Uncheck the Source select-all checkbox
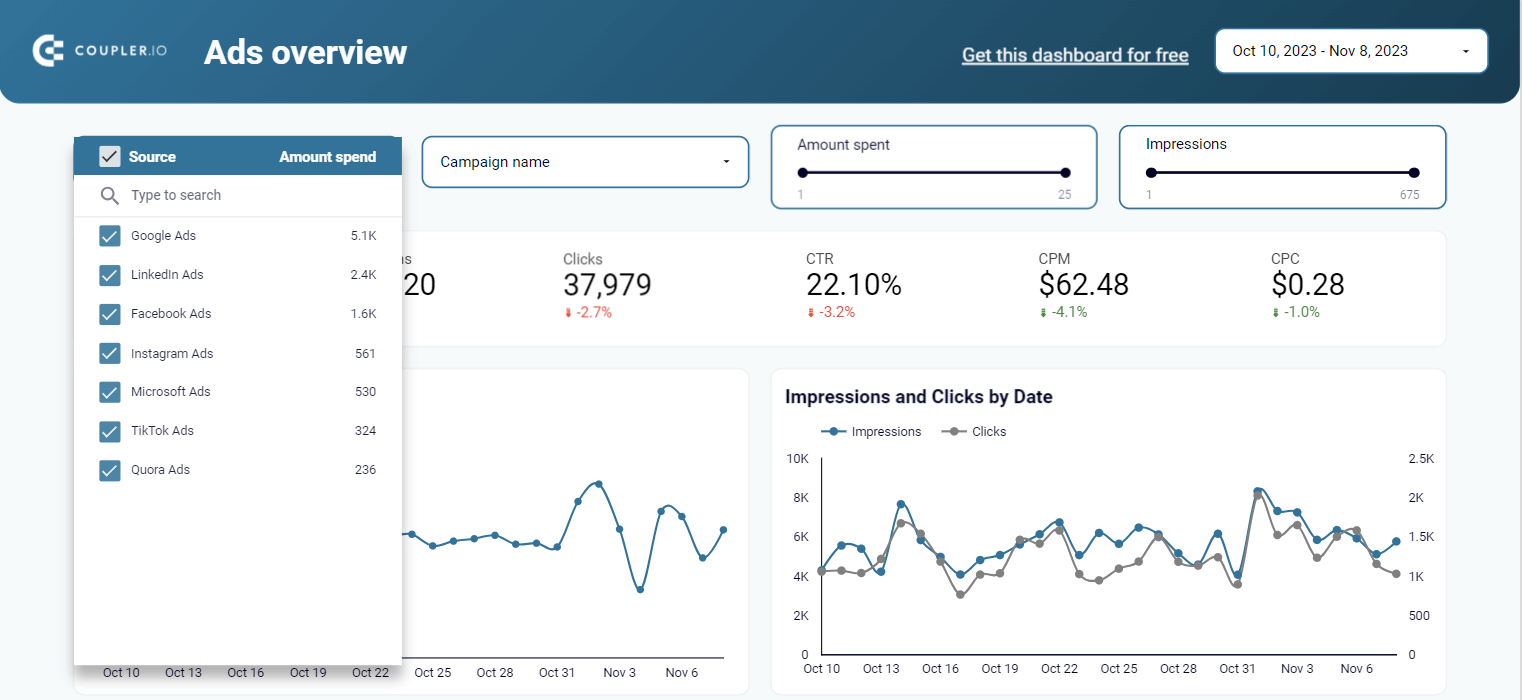 [110, 156]
